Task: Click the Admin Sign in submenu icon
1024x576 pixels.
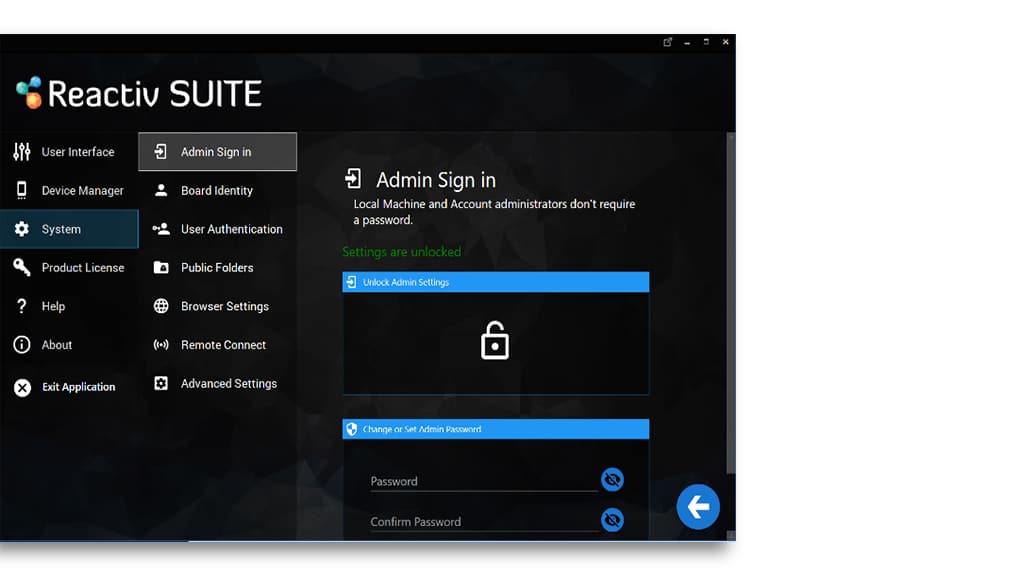Action: click(160, 152)
